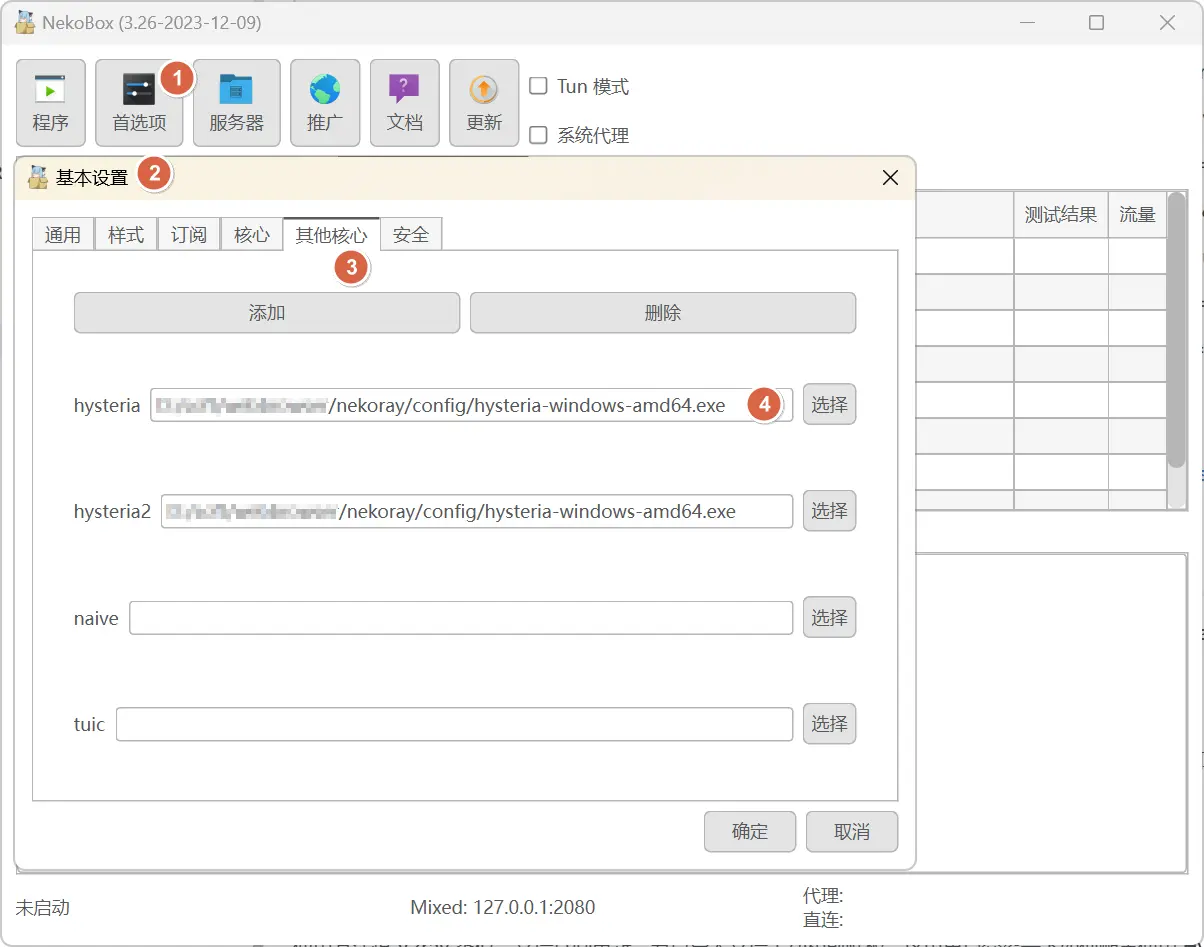Click 选择 next to naive field
The image size is (1204, 947).
tap(829, 618)
